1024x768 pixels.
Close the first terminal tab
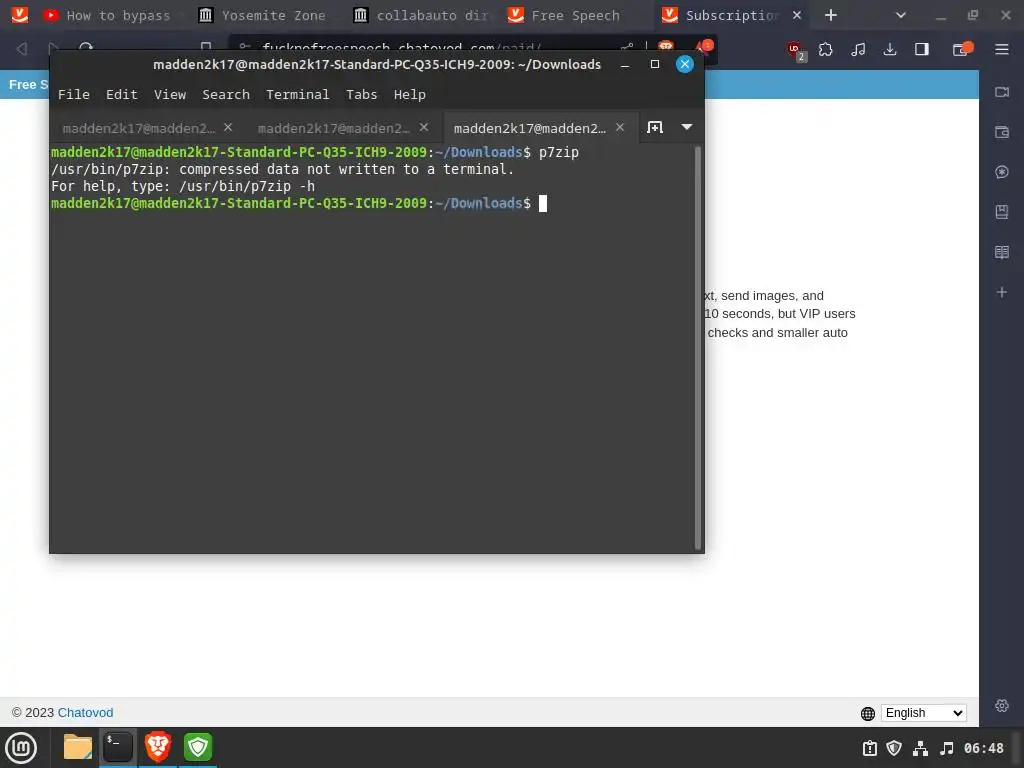point(228,127)
